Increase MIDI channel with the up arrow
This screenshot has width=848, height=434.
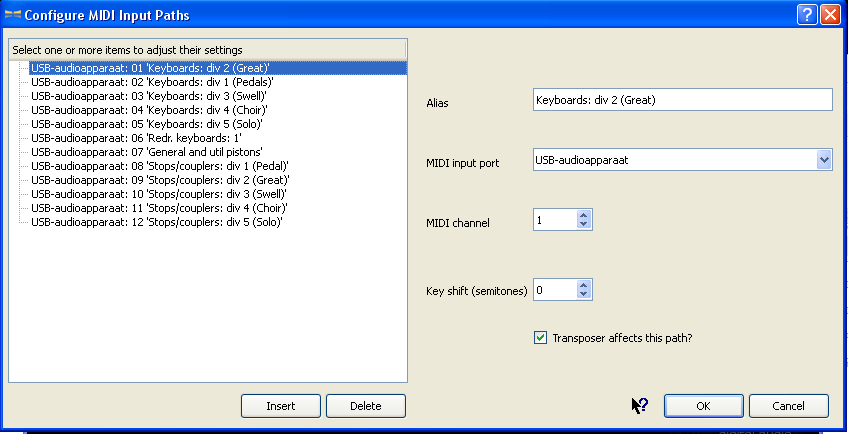583,215
